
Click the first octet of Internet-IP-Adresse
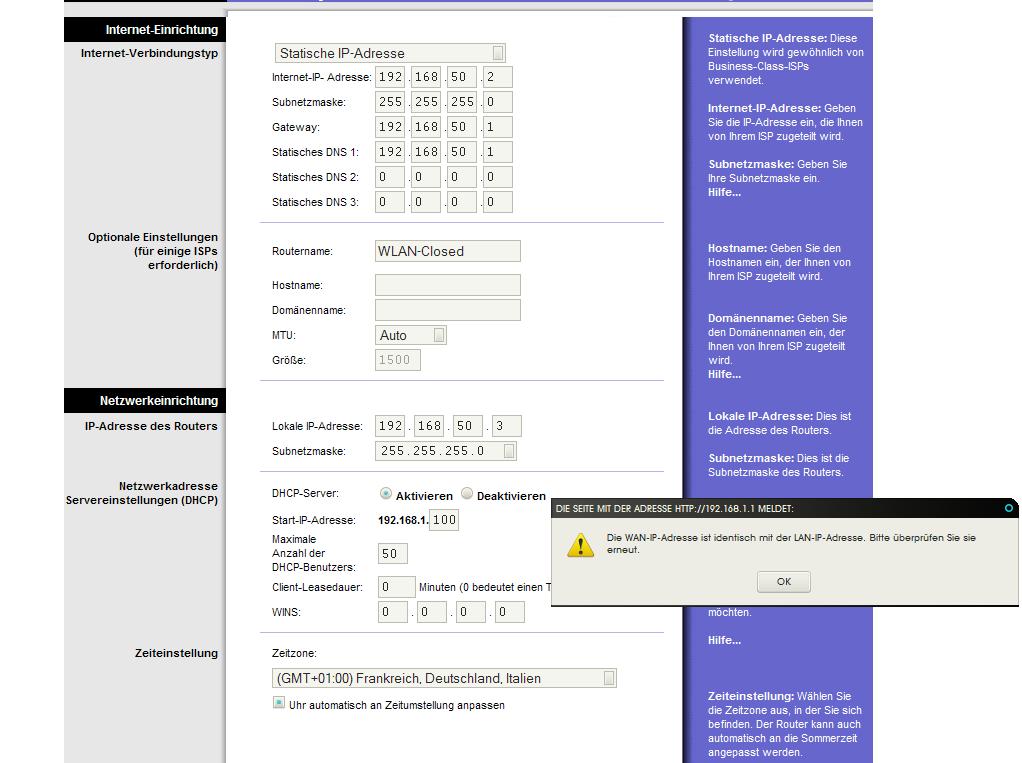click(x=390, y=77)
